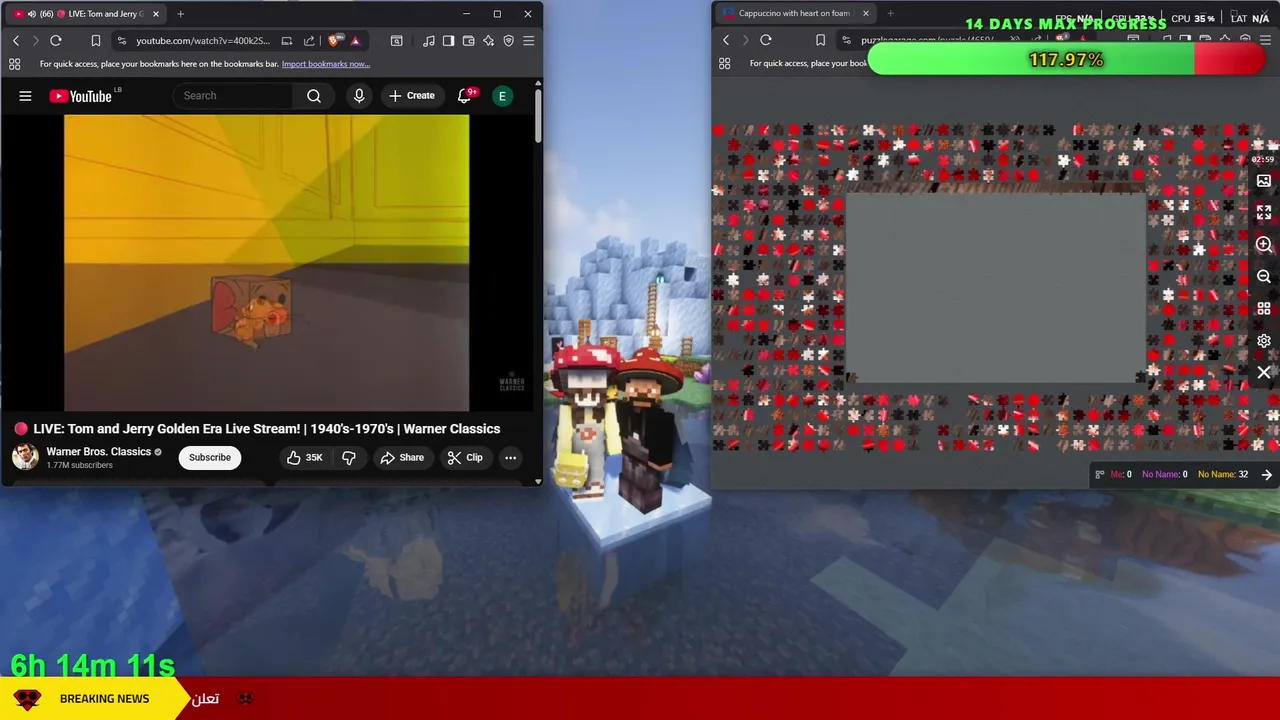1280x720 pixels.
Task: Click the share icon in YouTube address bar
Action: [309, 41]
